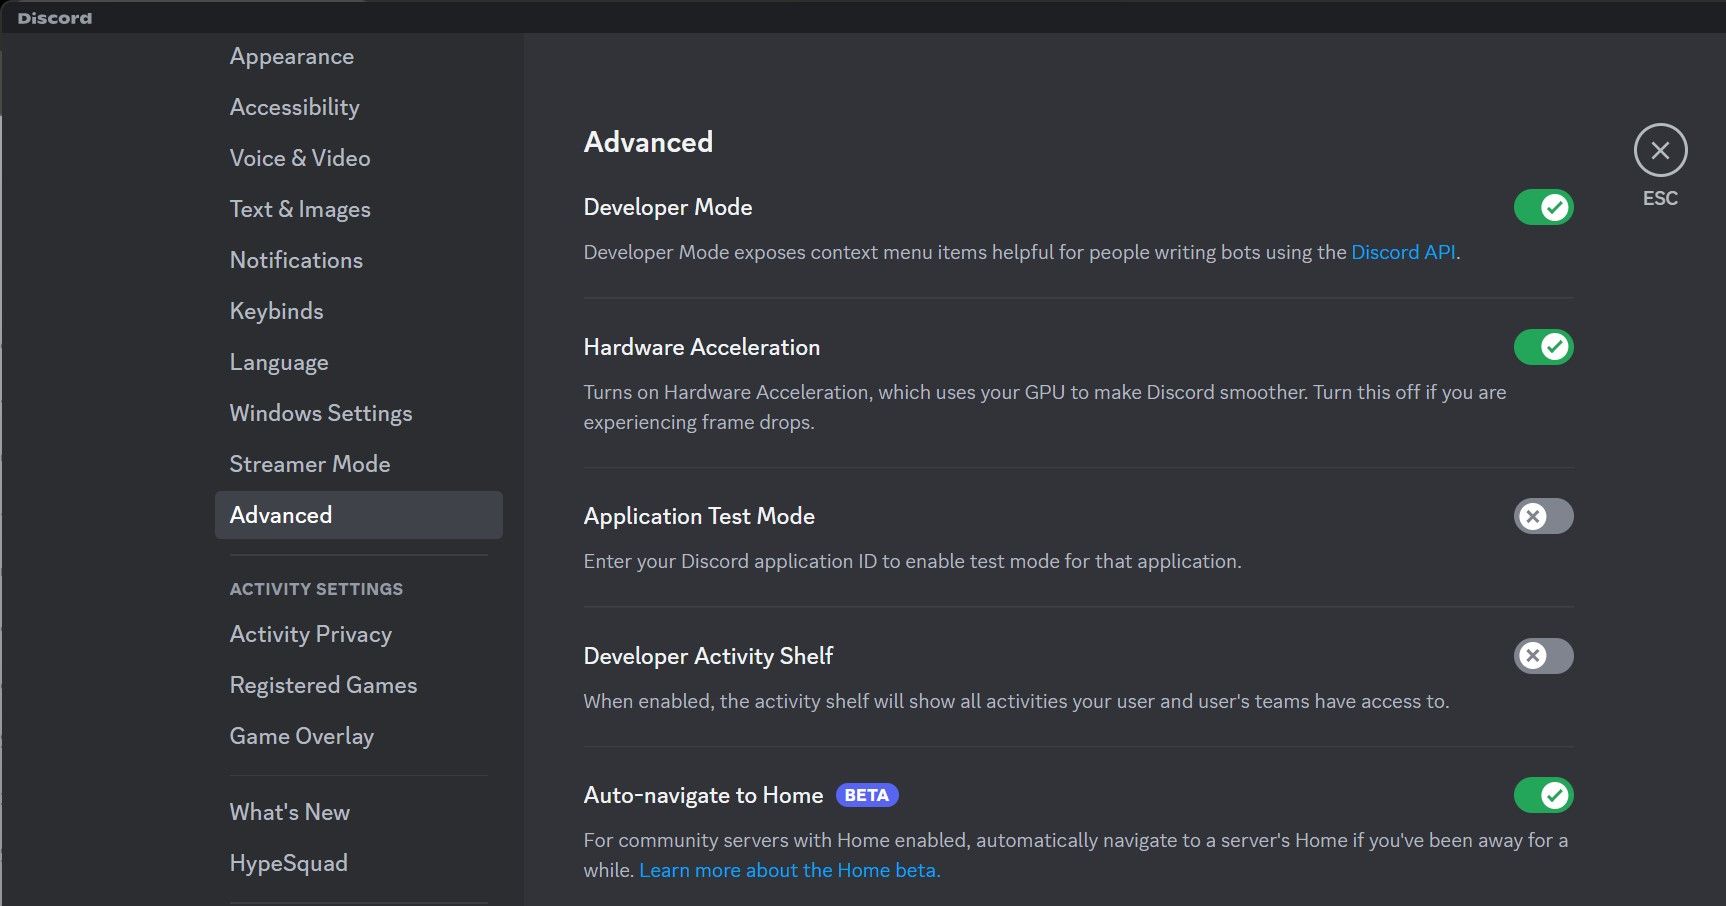Enable Developer Activity Shelf
This screenshot has height=906, width=1726.
1542,657
